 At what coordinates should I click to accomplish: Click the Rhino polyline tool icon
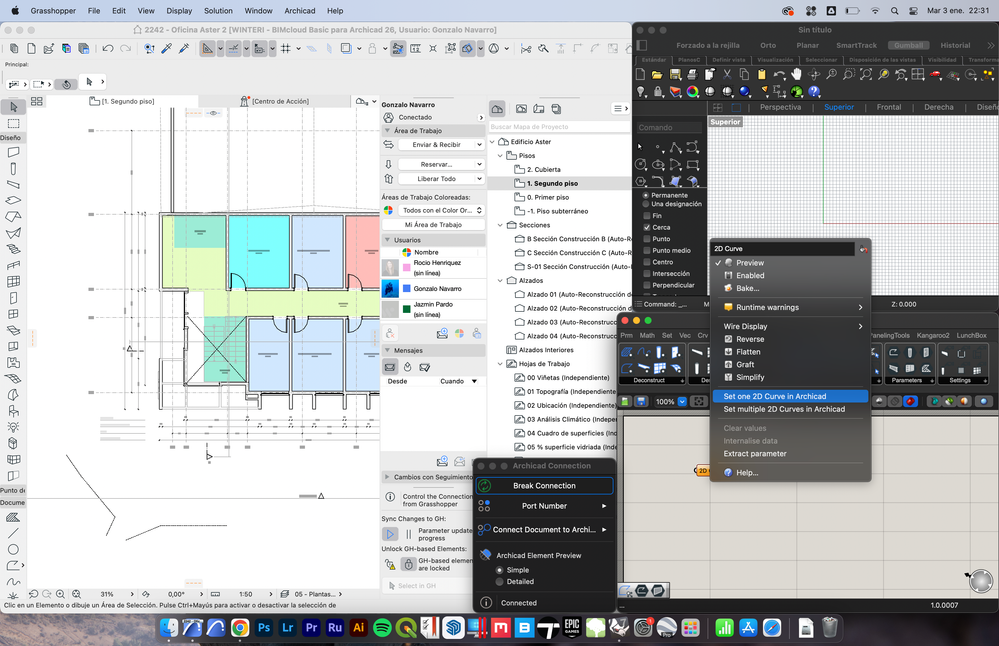(675, 148)
